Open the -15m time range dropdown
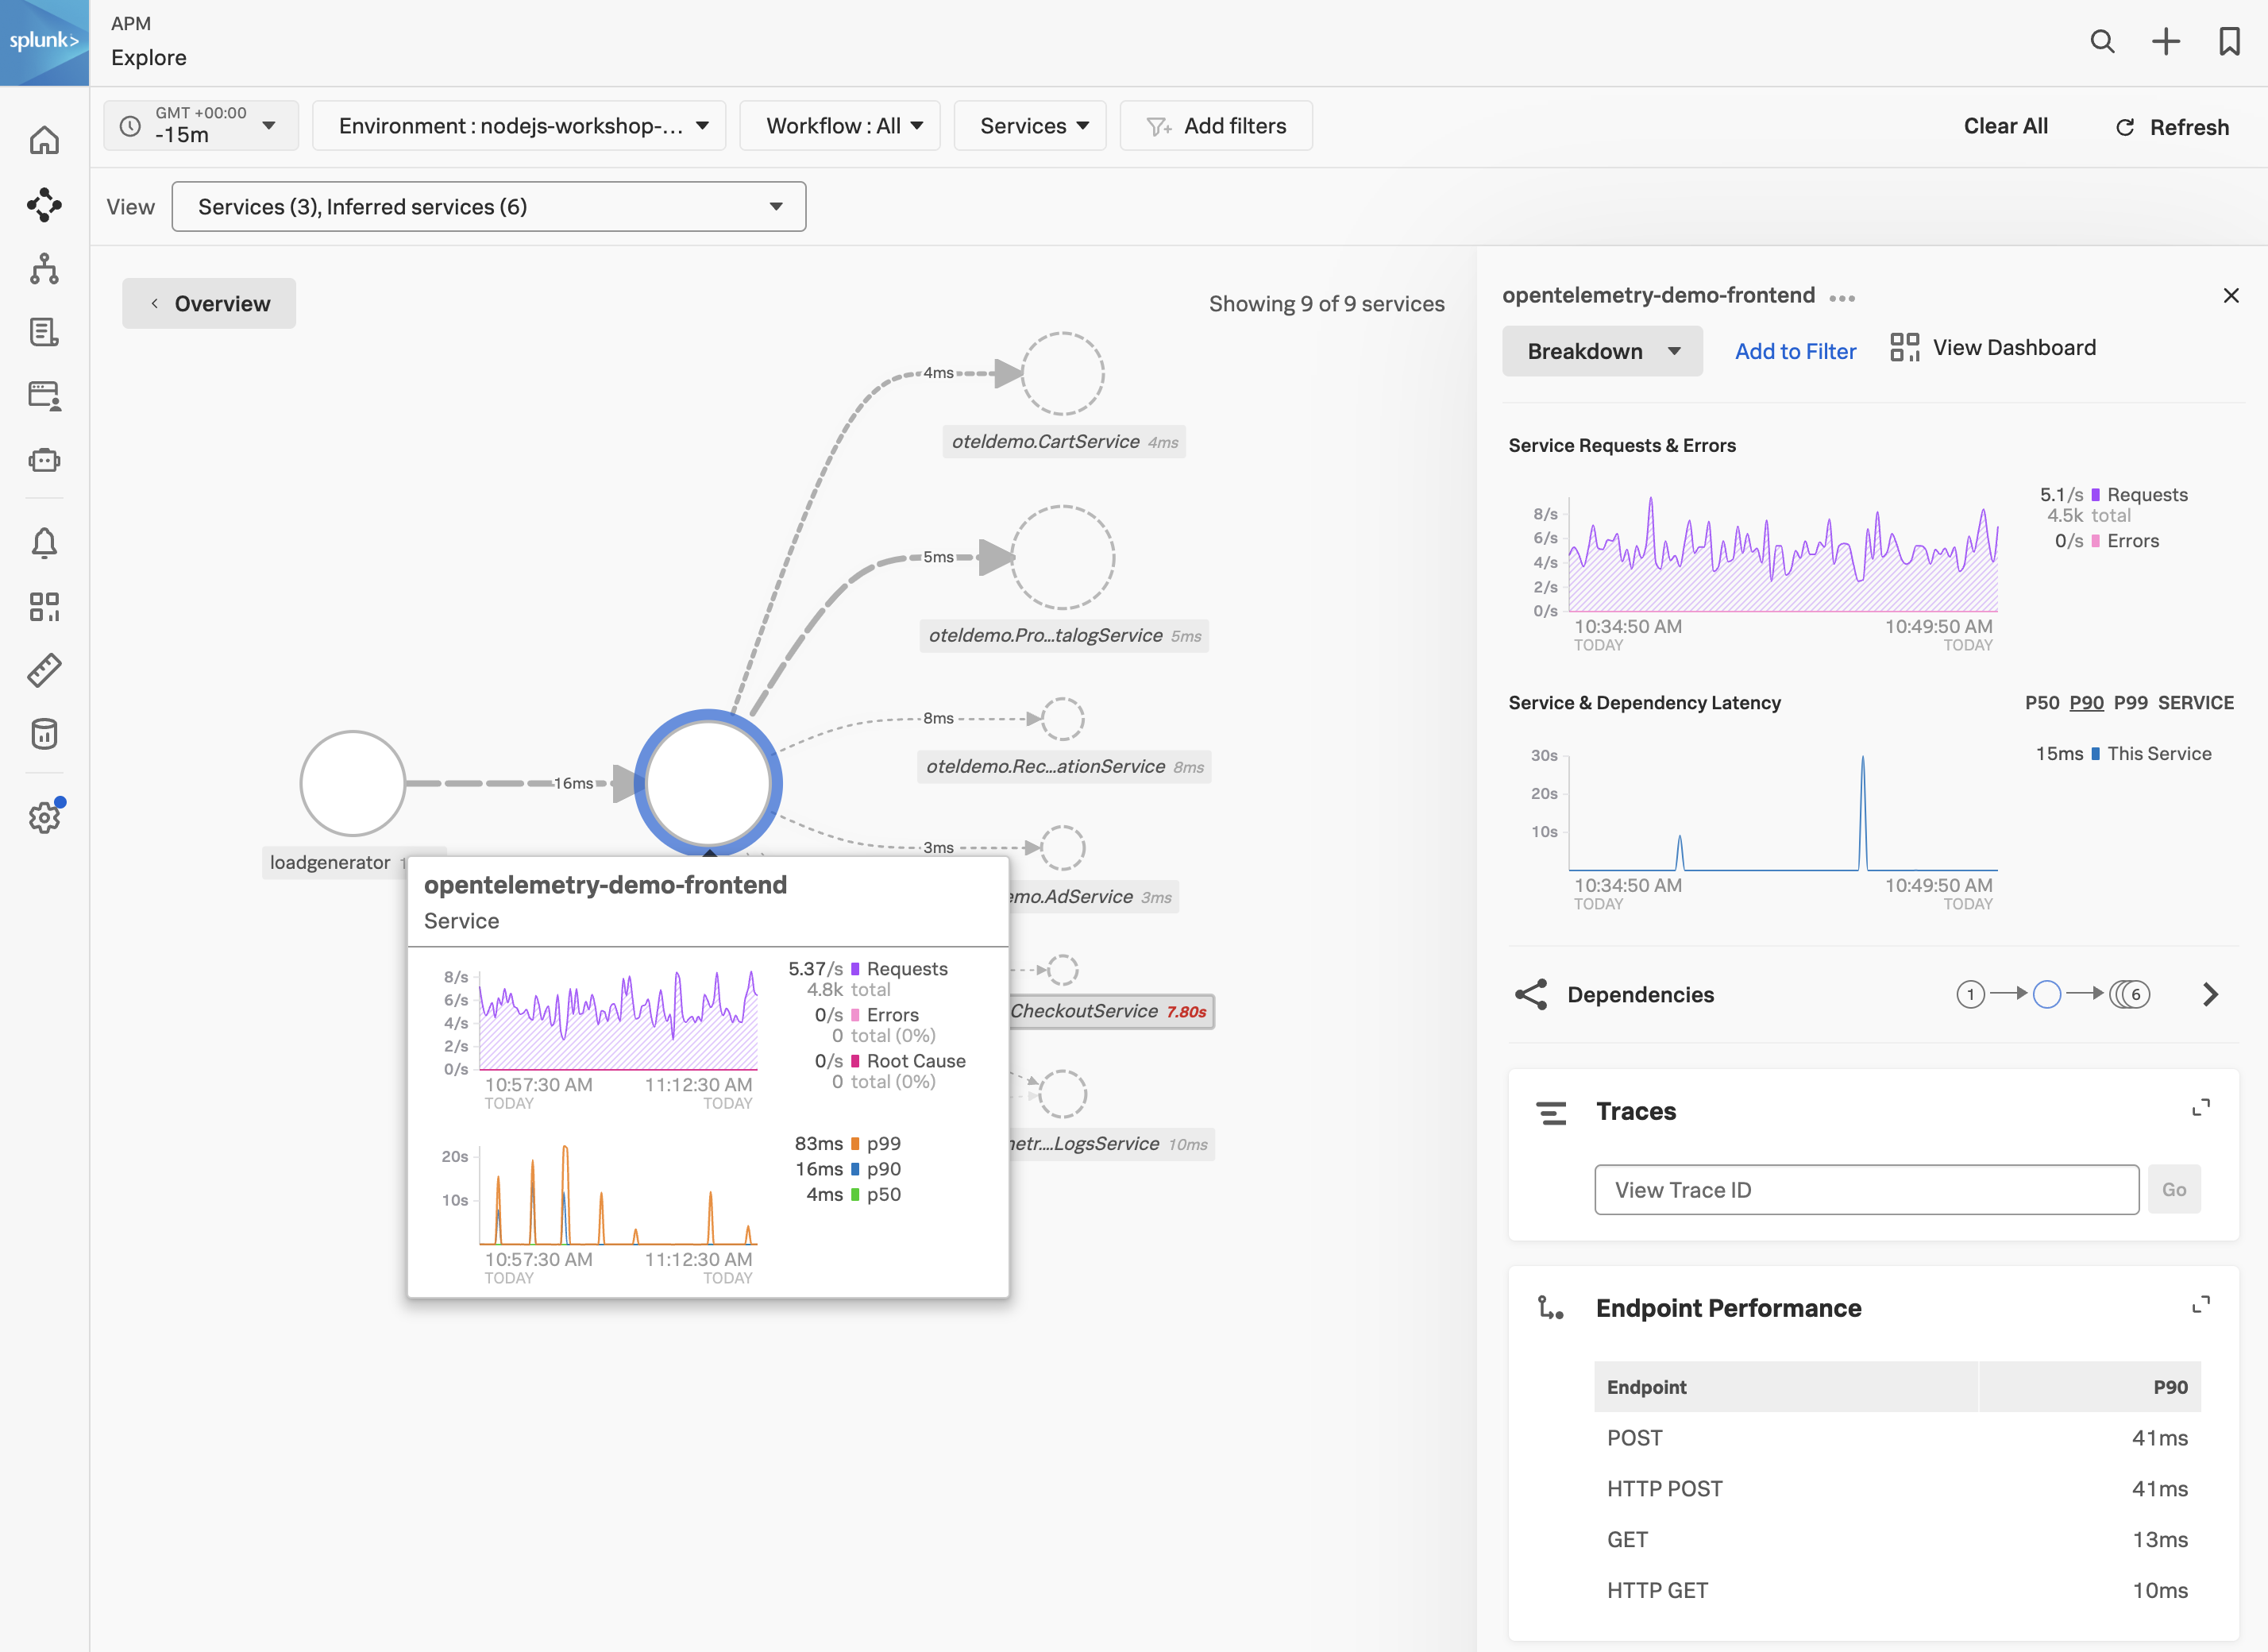Screen dimensions: 2268x1652 (x=201, y=126)
